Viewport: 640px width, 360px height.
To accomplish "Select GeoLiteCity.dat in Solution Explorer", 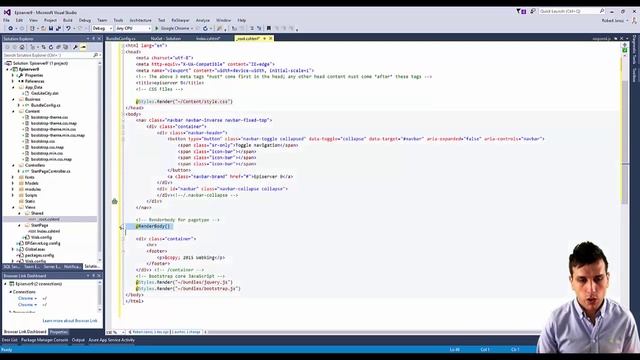I will click(x=45, y=93).
